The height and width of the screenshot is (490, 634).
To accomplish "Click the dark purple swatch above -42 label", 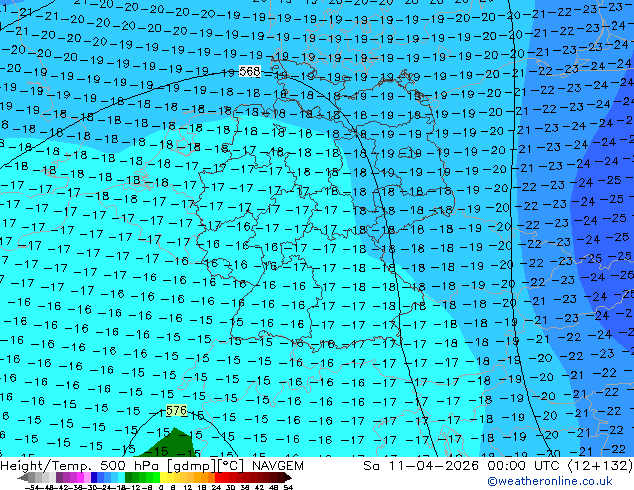I will 59,478.
